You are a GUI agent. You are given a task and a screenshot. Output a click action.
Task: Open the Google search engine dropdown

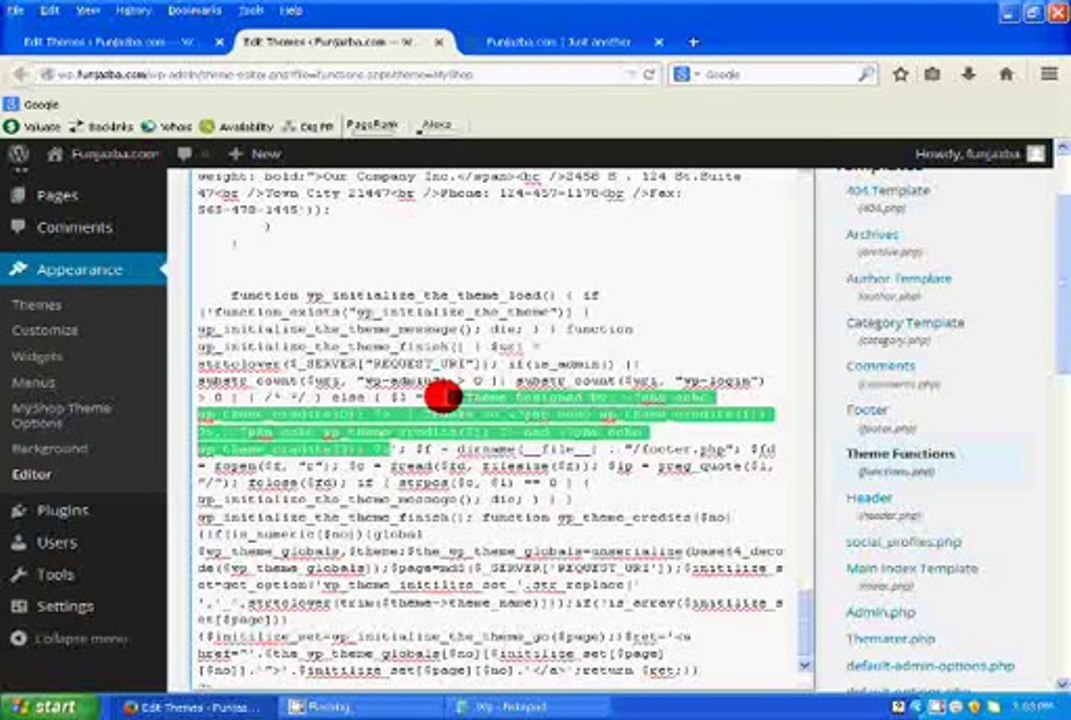[685, 74]
